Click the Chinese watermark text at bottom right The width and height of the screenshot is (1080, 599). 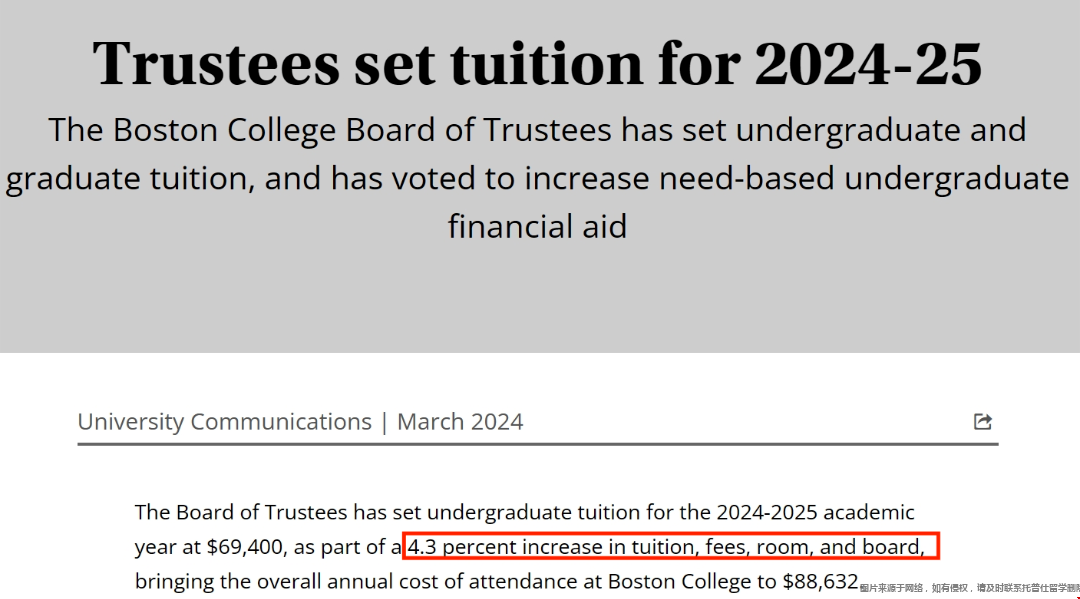click(969, 588)
